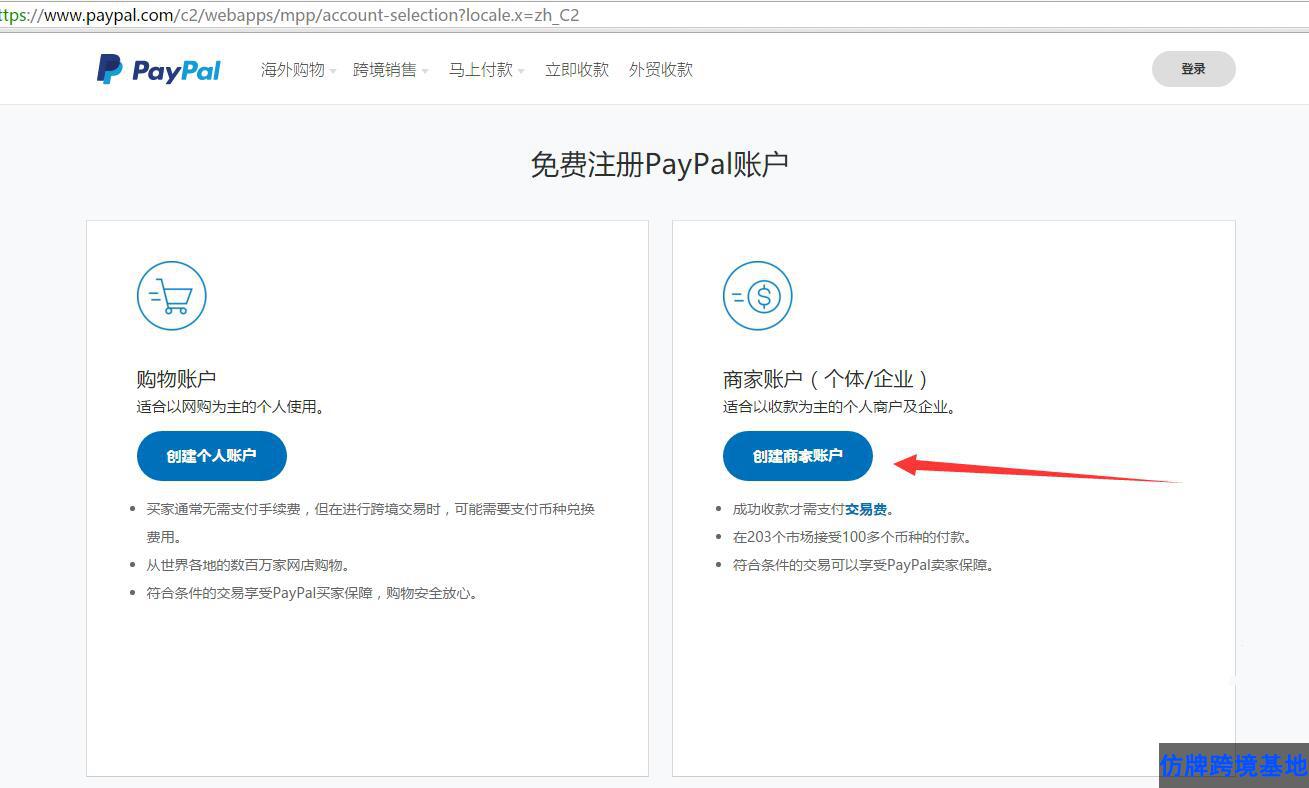Click 创建个人账户 button
Viewport: 1309px width, 788px height.
point(212,456)
